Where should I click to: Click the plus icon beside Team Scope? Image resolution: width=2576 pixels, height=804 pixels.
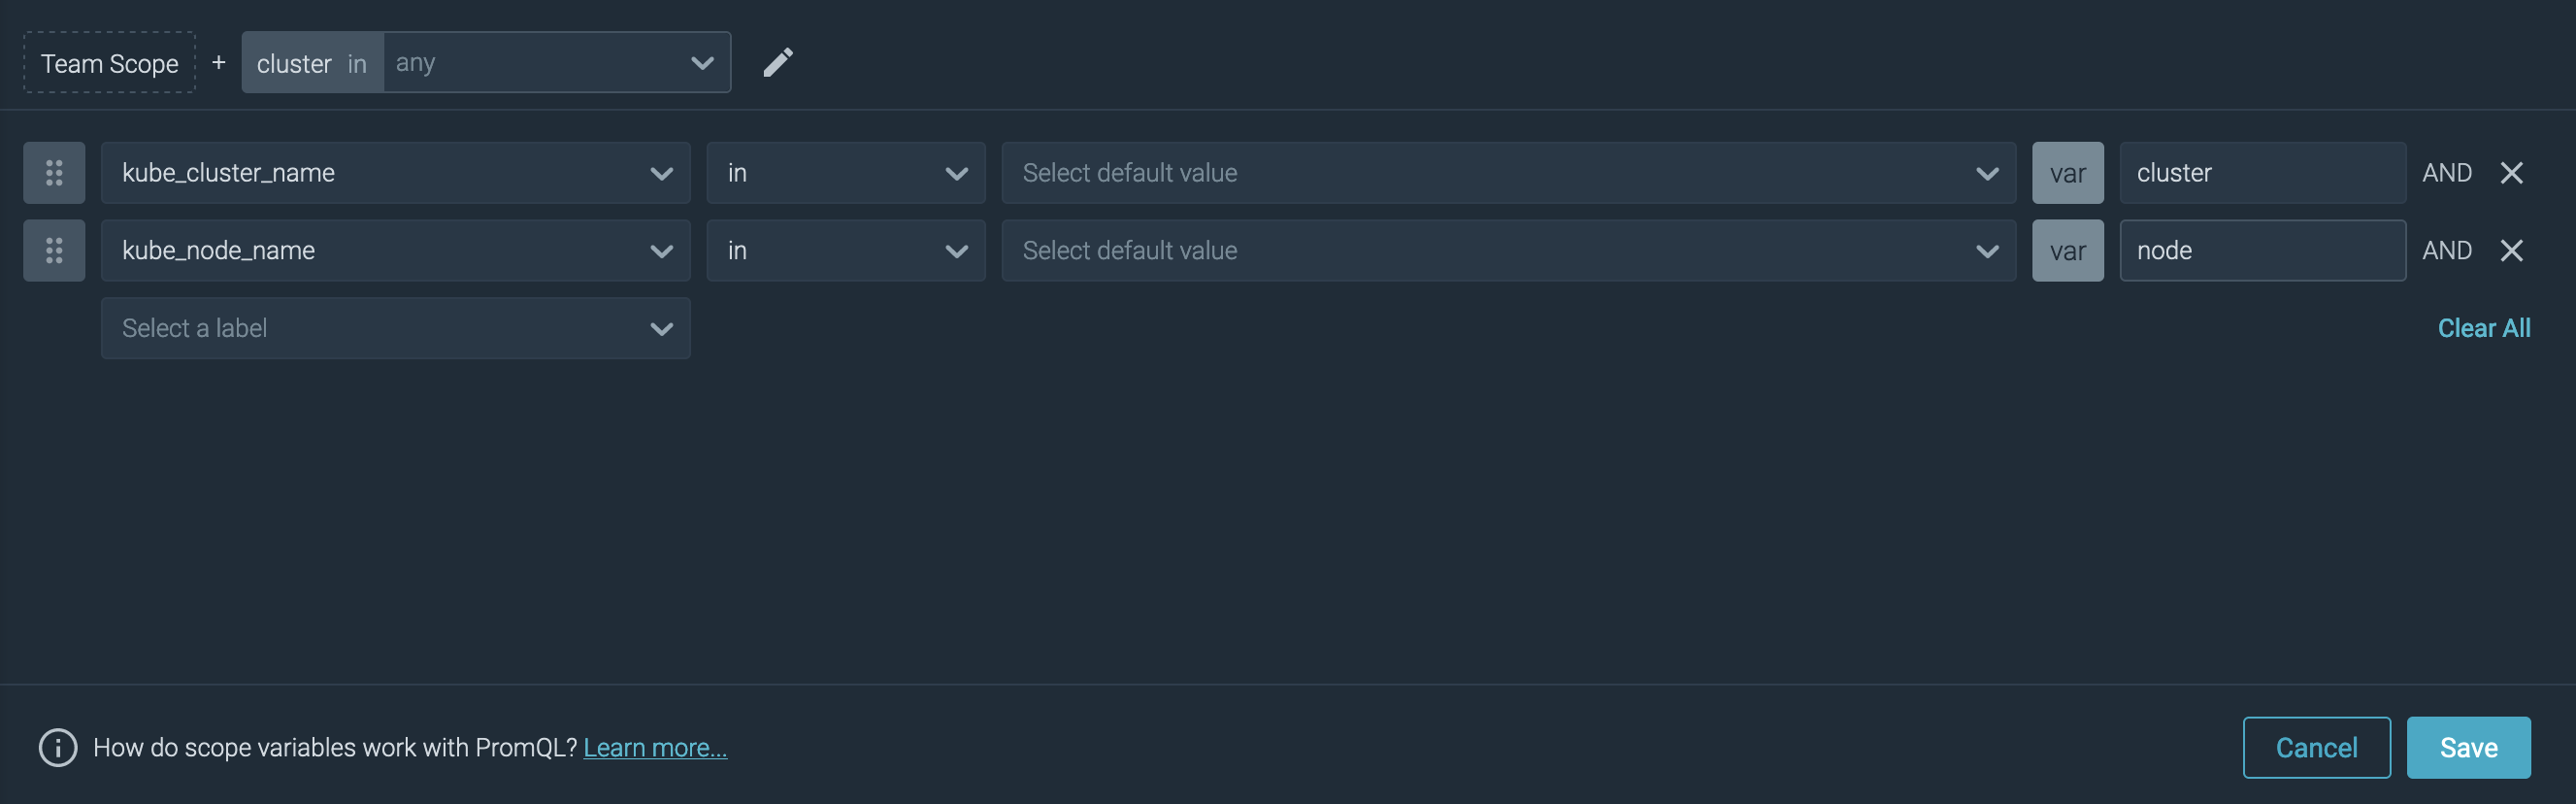click(x=218, y=63)
